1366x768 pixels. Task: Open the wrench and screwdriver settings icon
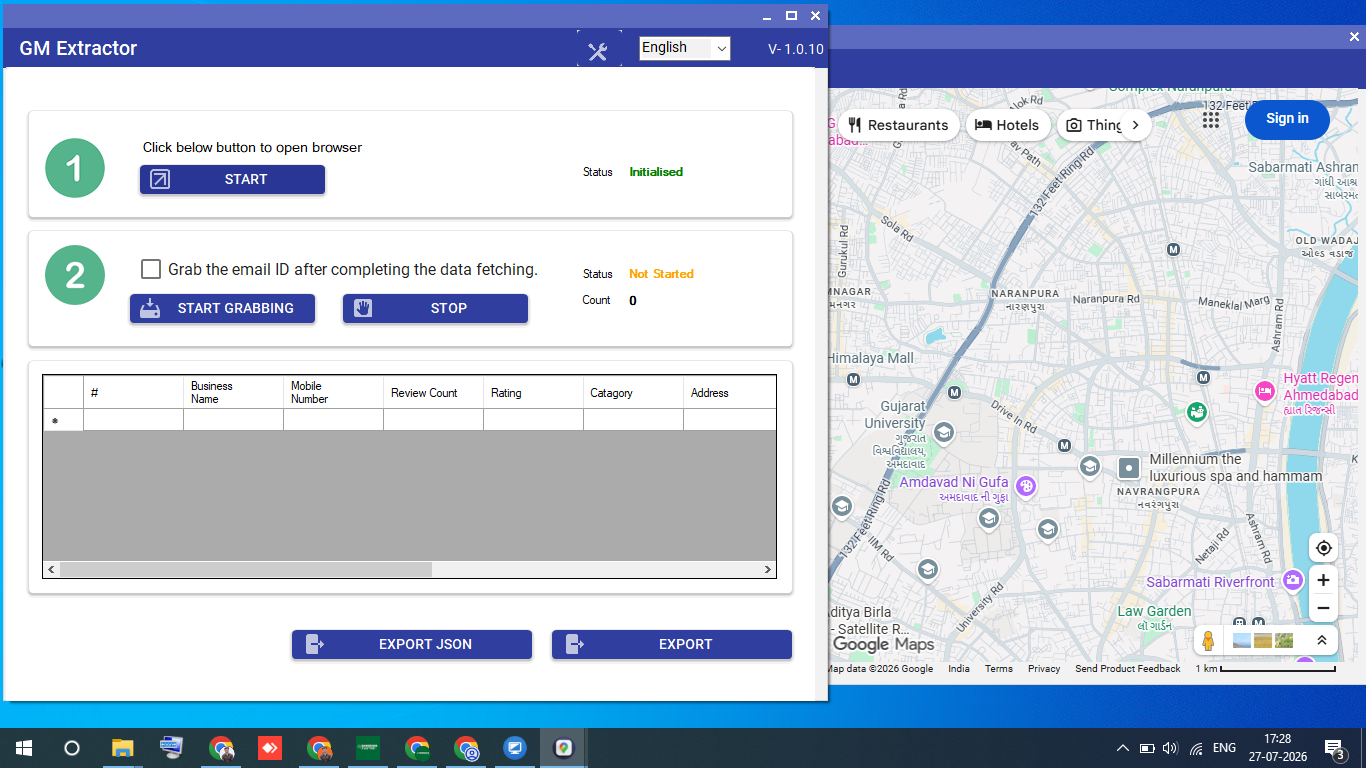pyautogui.click(x=598, y=52)
